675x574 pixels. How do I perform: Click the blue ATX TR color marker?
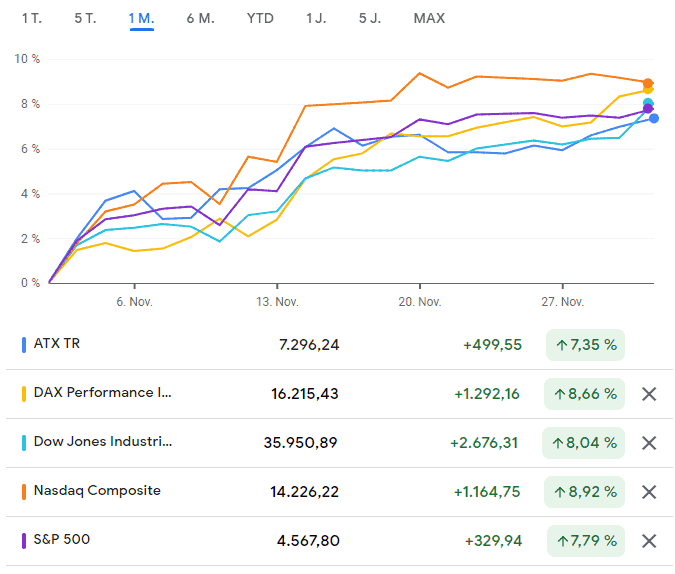(x=24, y=345)
